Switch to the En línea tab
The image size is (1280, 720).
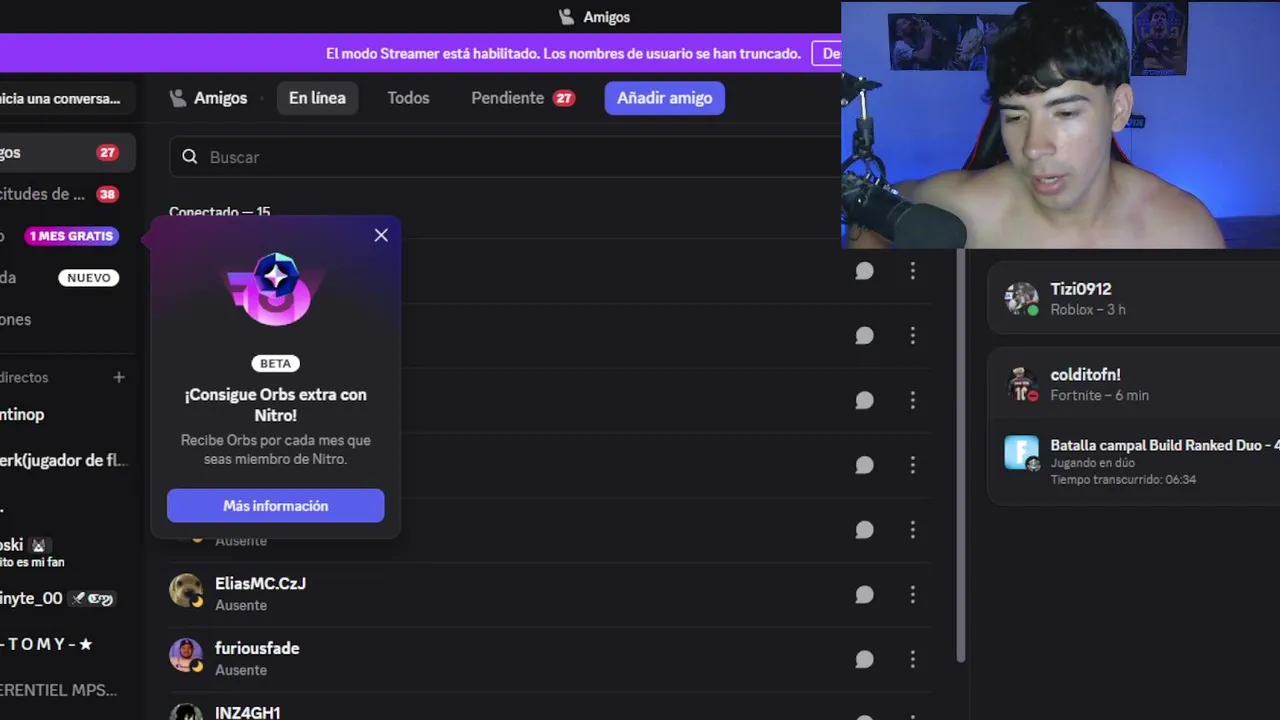[317, 98]
